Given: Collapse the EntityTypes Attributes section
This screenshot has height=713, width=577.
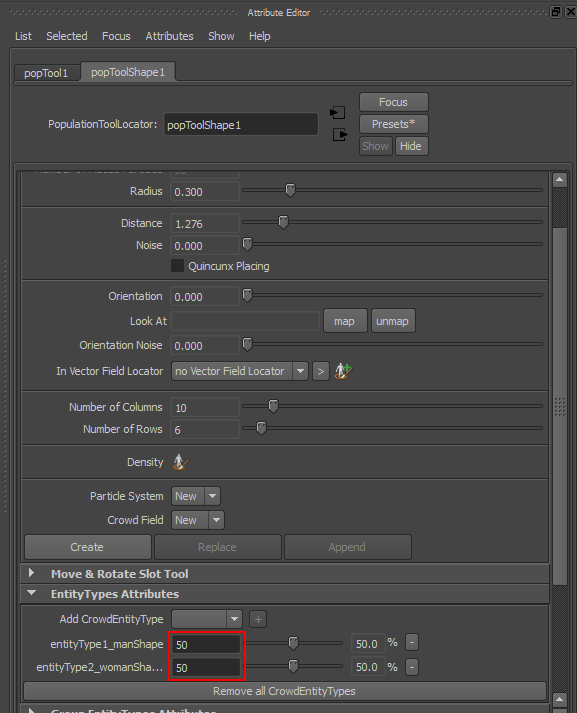Looking at the screenshot, I should pos(31,593).
